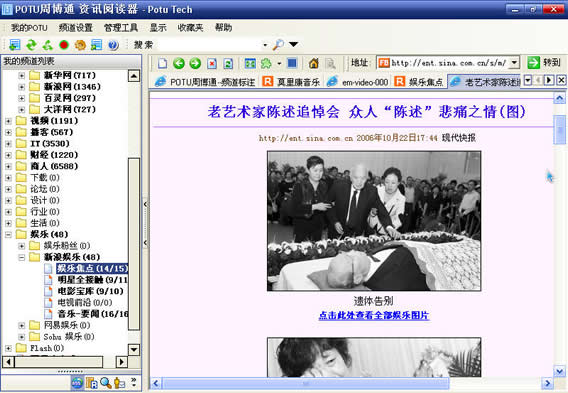Open 帮助 menu
The height and width of the screenshot is (393, 568).
tap(224, 28)
